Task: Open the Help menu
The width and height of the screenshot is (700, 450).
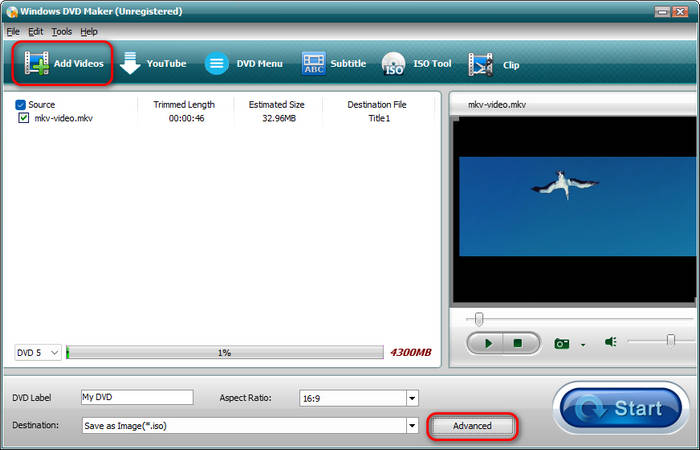Action: (89, 32)
